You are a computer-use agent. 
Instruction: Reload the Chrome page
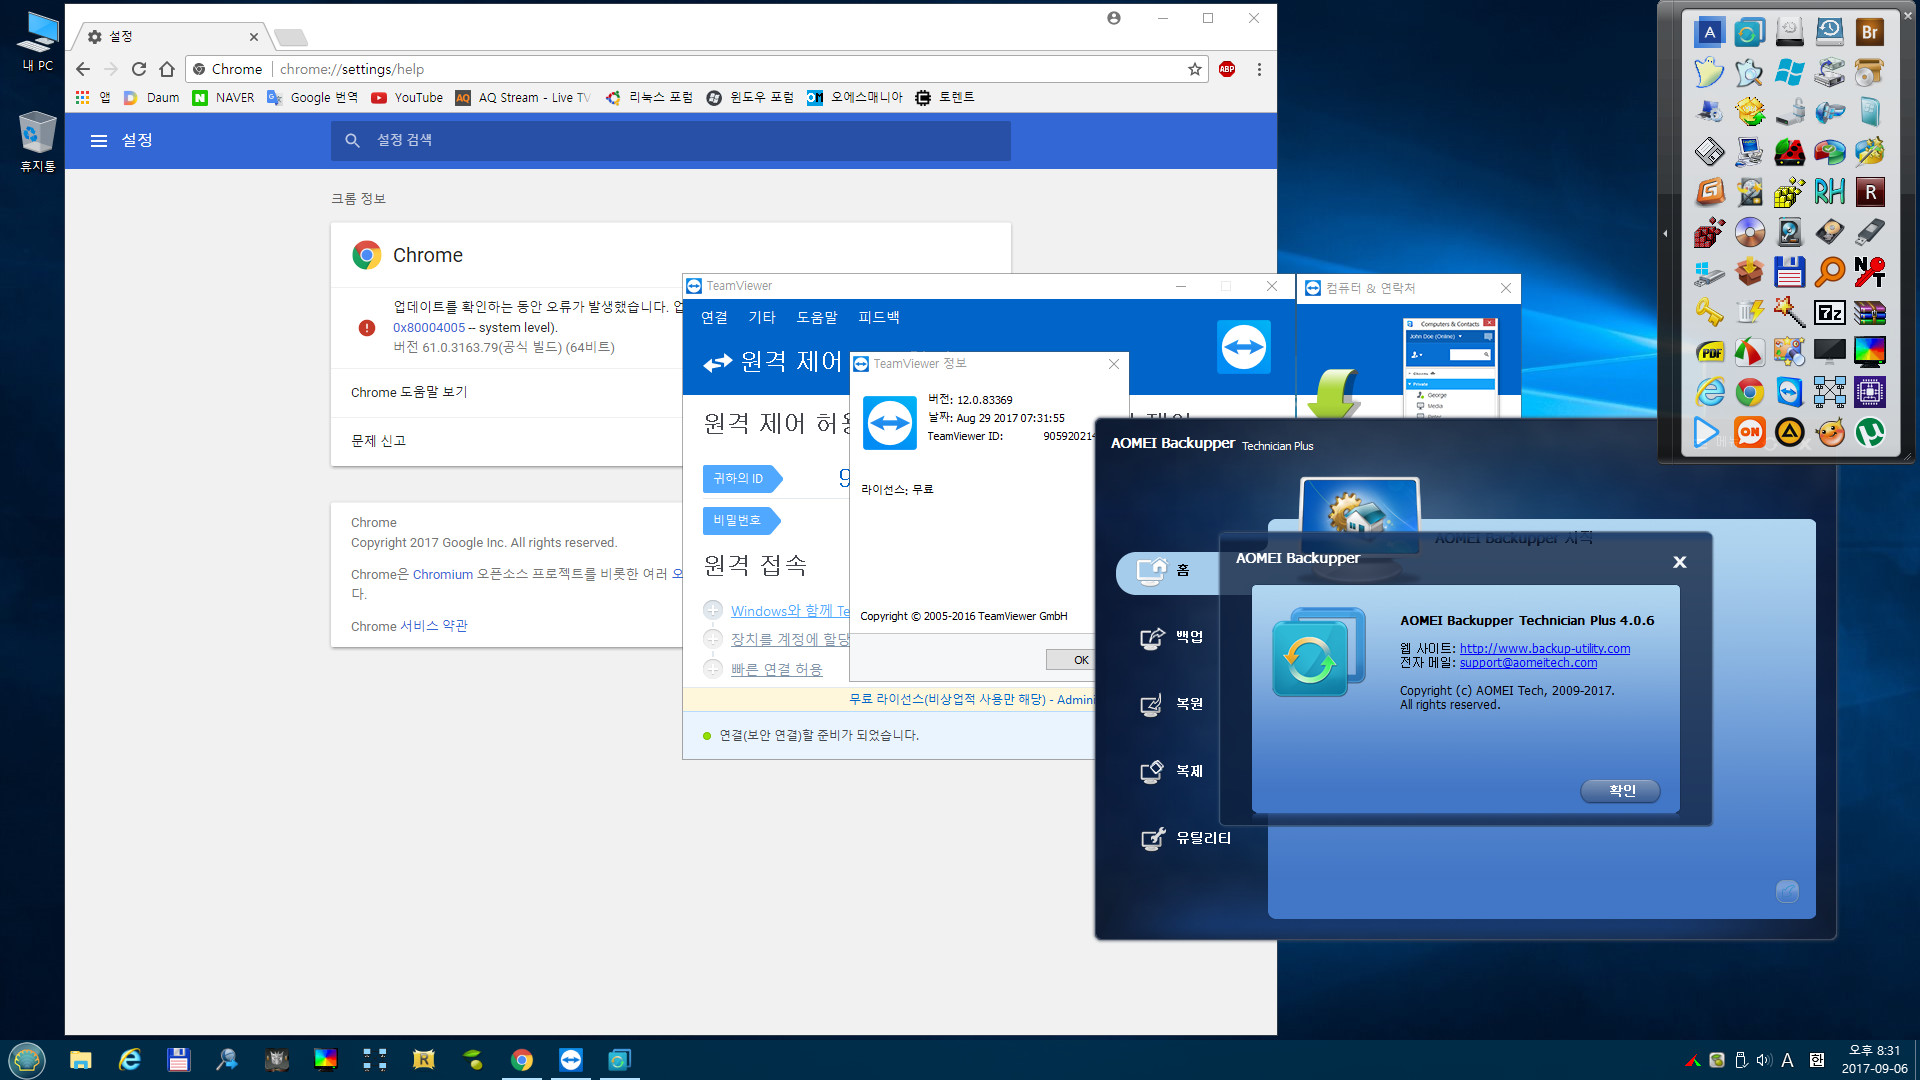coord(139,69)
